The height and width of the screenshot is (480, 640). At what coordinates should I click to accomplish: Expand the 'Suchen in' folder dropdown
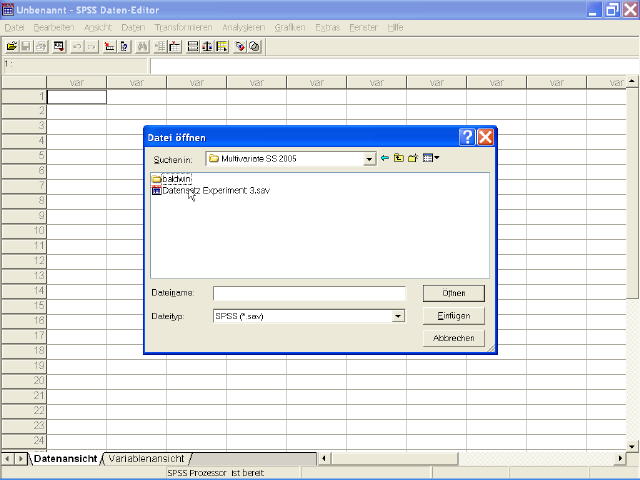click(369, 158)
